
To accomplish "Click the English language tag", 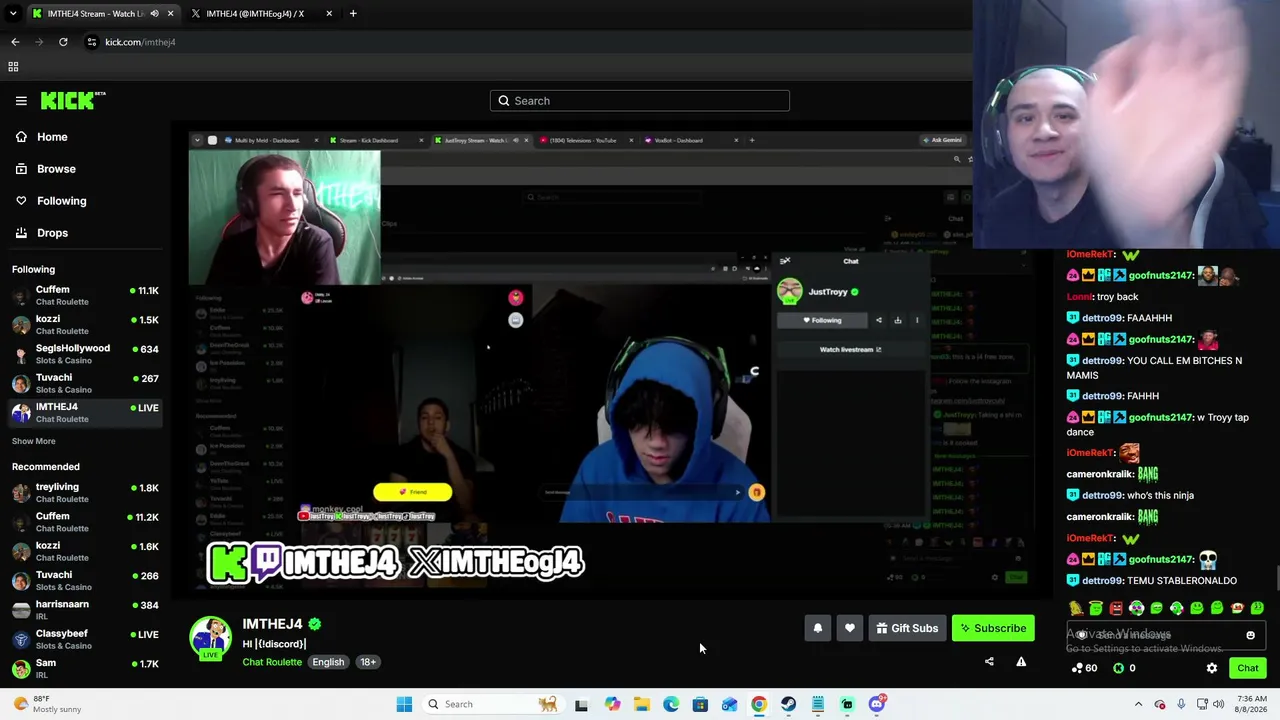I will point(328,662).
